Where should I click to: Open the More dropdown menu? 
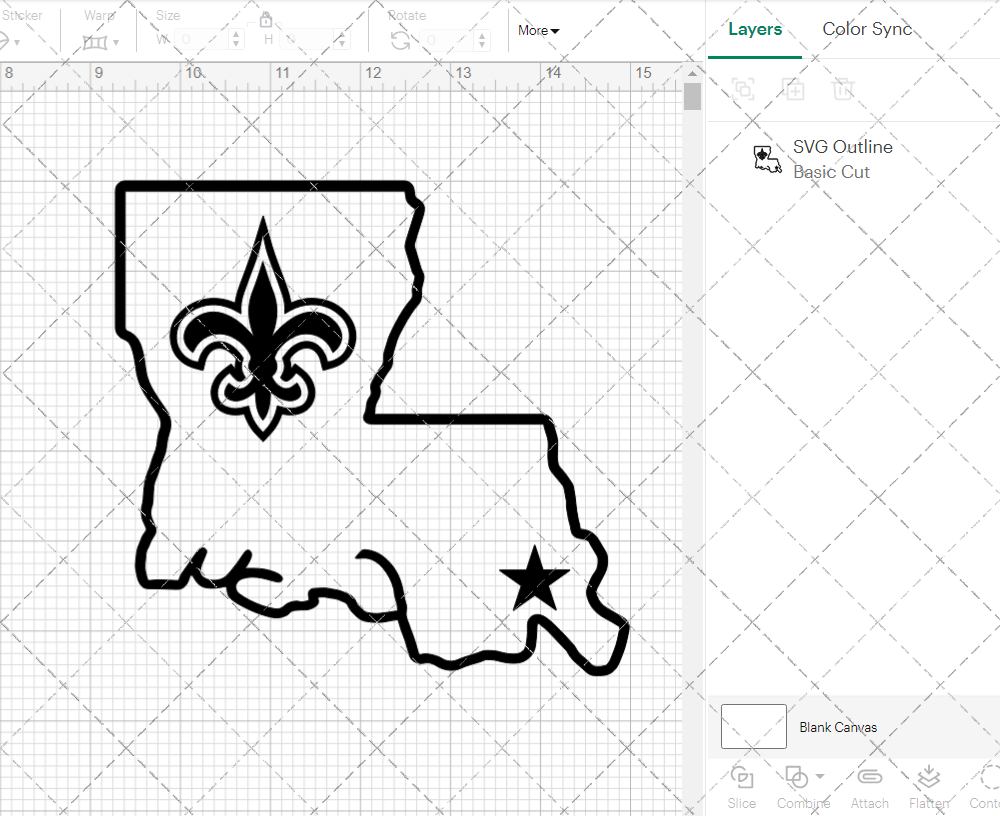(x=538, y=31)
